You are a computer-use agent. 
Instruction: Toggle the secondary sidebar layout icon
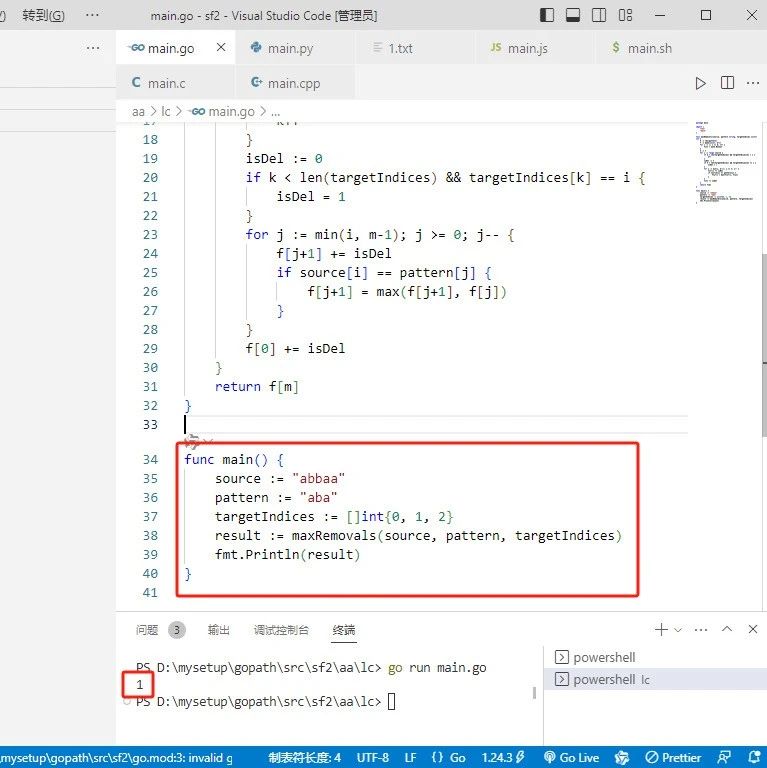point(599,15)
